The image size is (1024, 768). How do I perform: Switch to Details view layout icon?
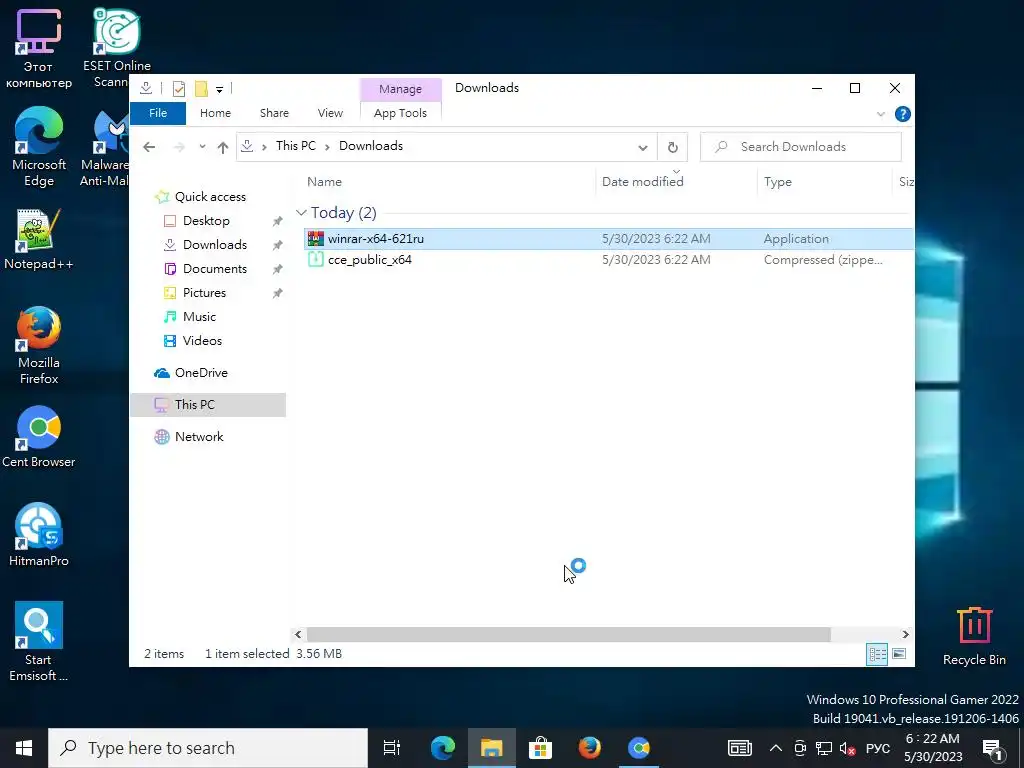click(877, 654)
